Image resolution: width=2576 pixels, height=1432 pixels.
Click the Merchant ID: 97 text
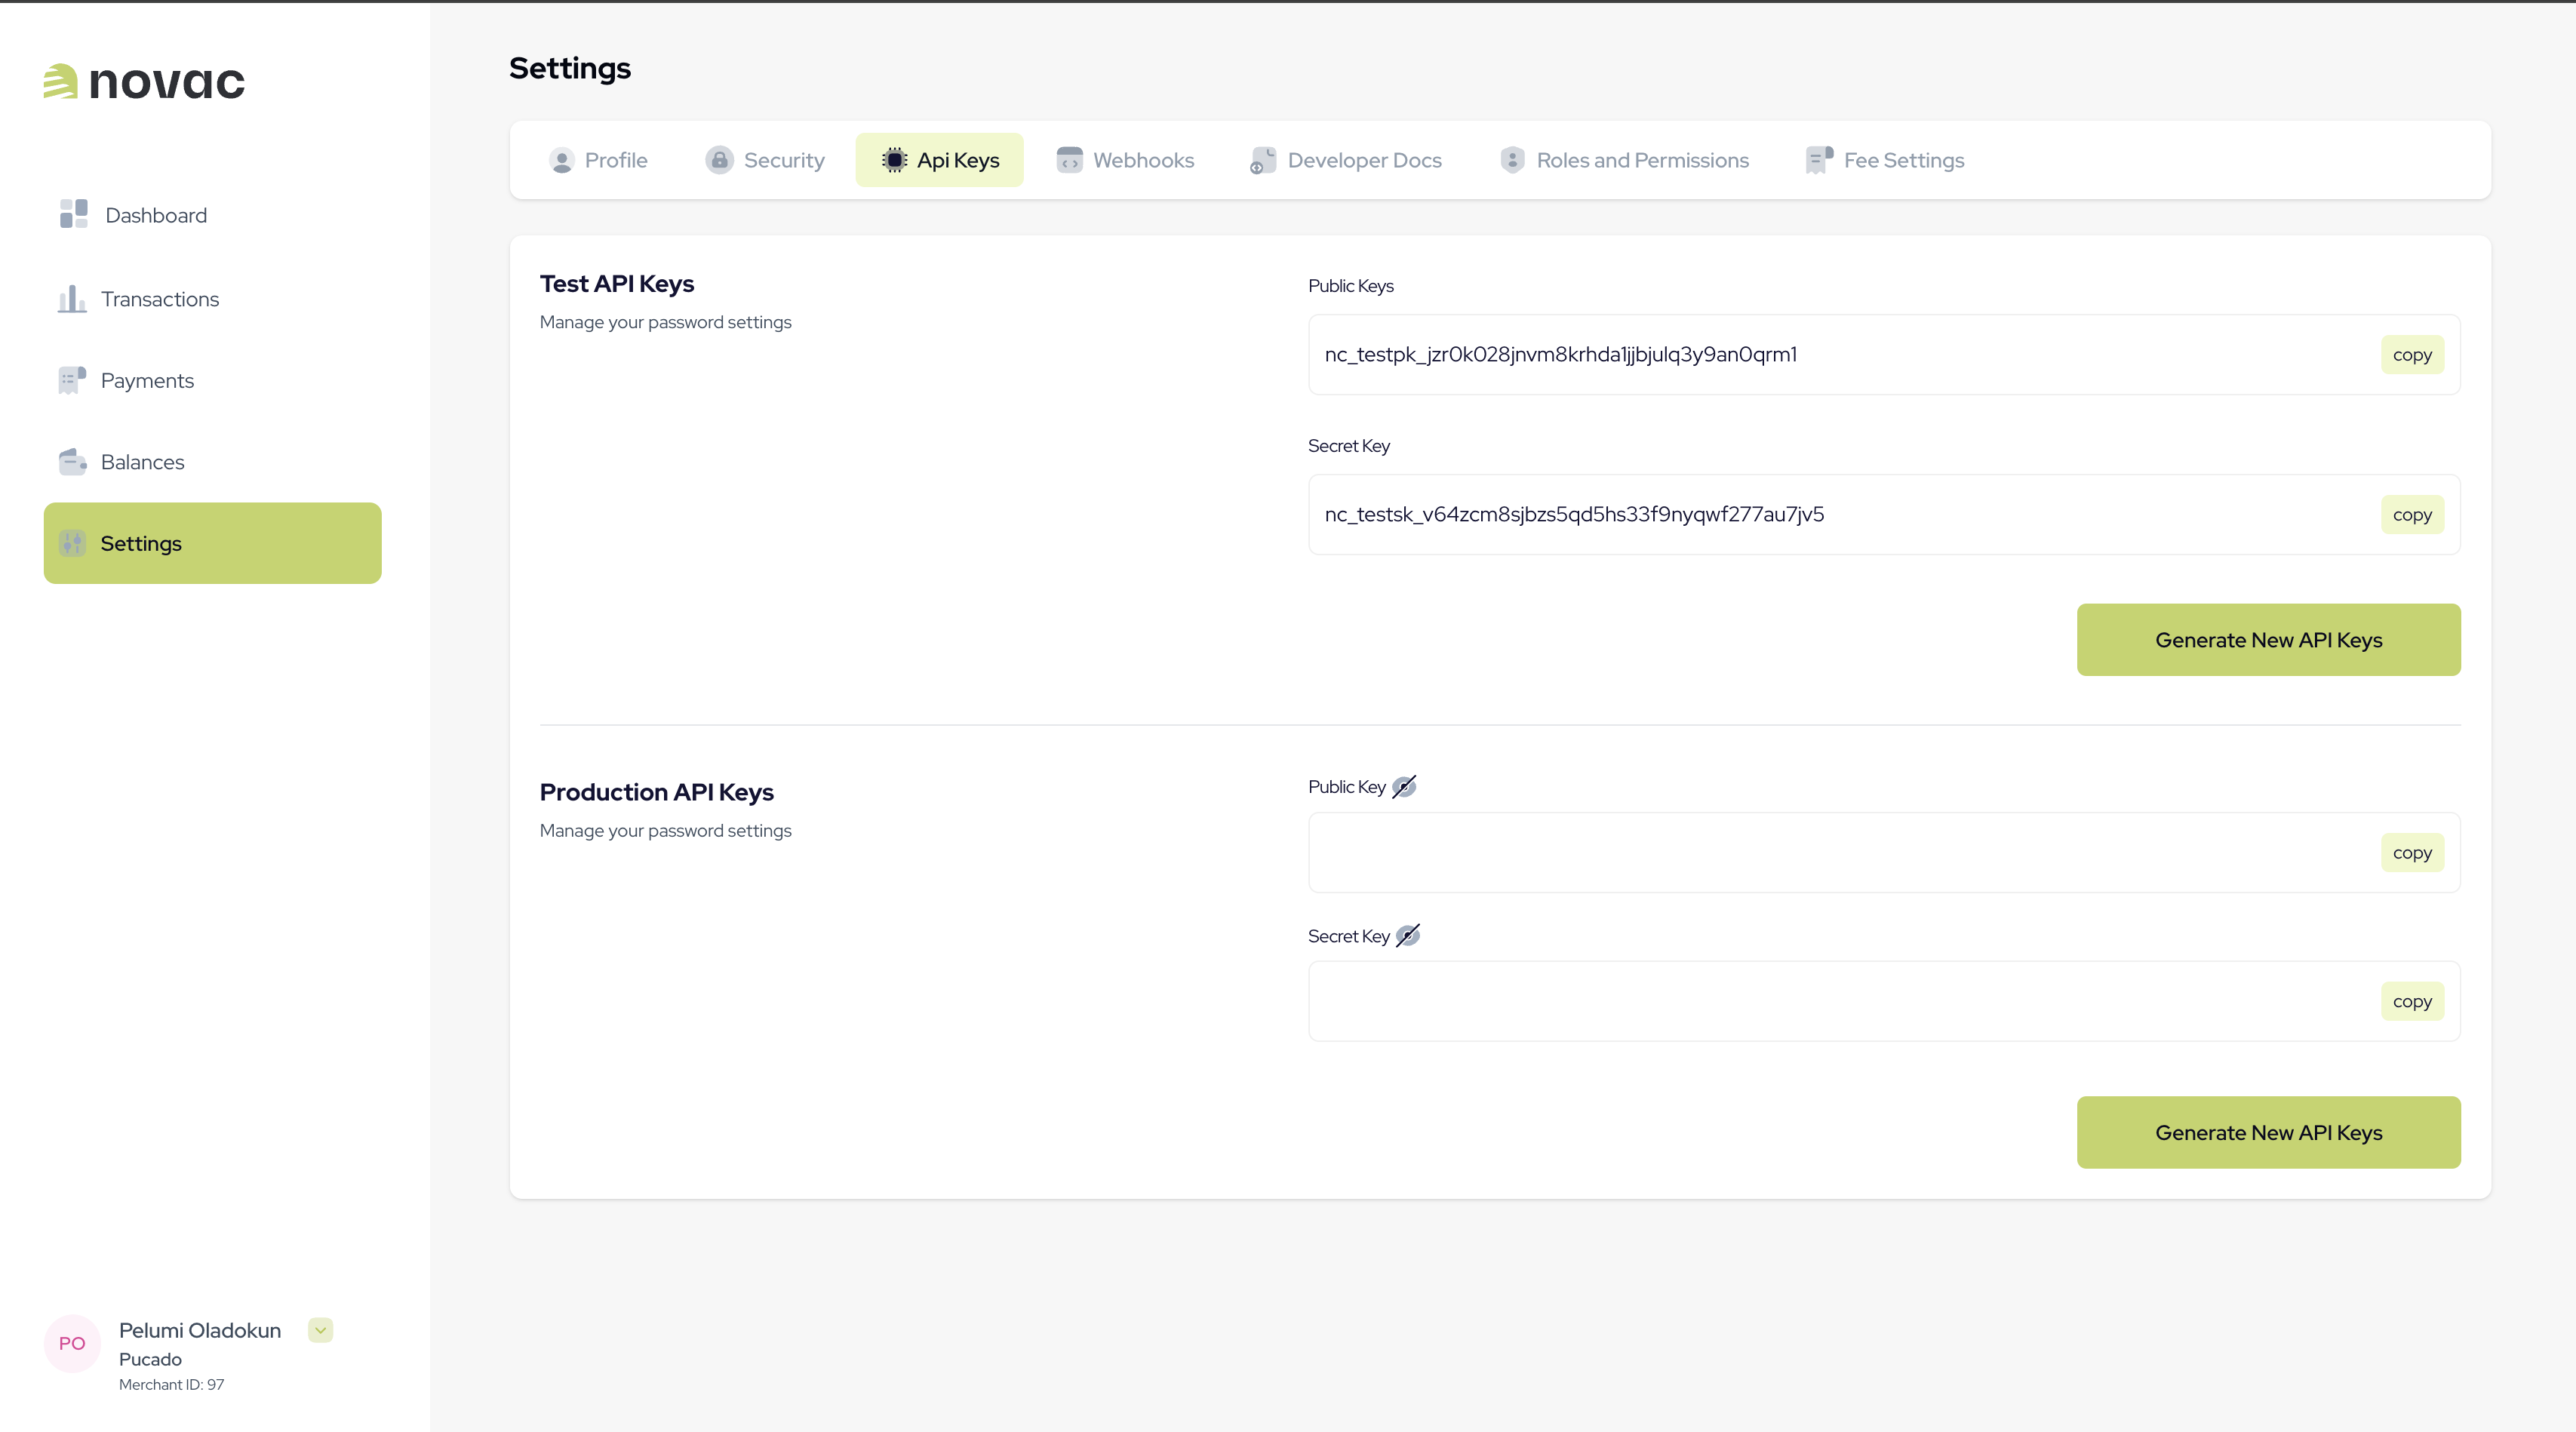click(171, 1385)
